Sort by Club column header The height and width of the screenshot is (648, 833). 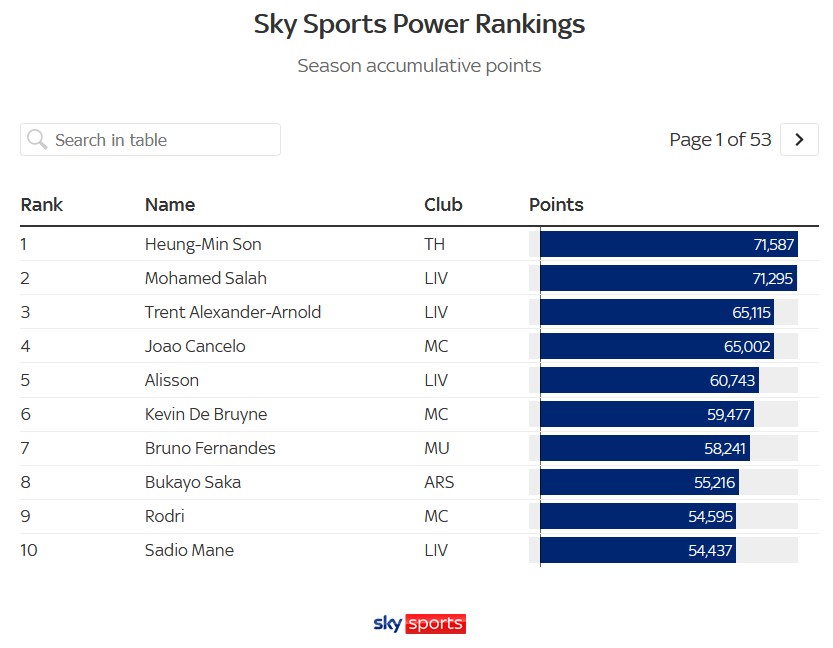(x=443, y=205)
